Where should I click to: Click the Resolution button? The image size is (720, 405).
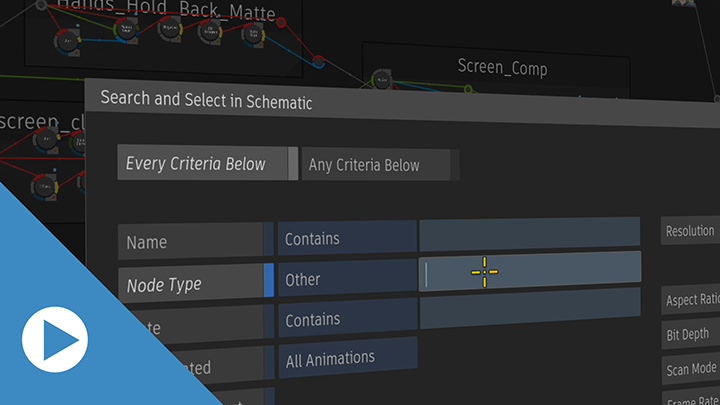pyautogui.click(x=690, y=231)
